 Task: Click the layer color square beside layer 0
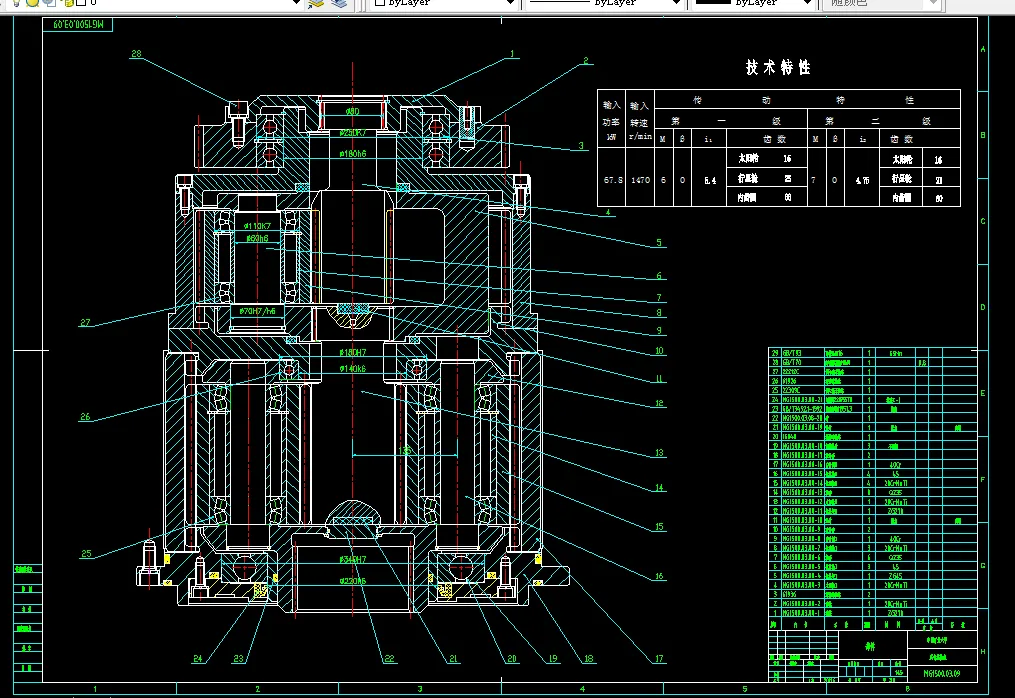79,3
